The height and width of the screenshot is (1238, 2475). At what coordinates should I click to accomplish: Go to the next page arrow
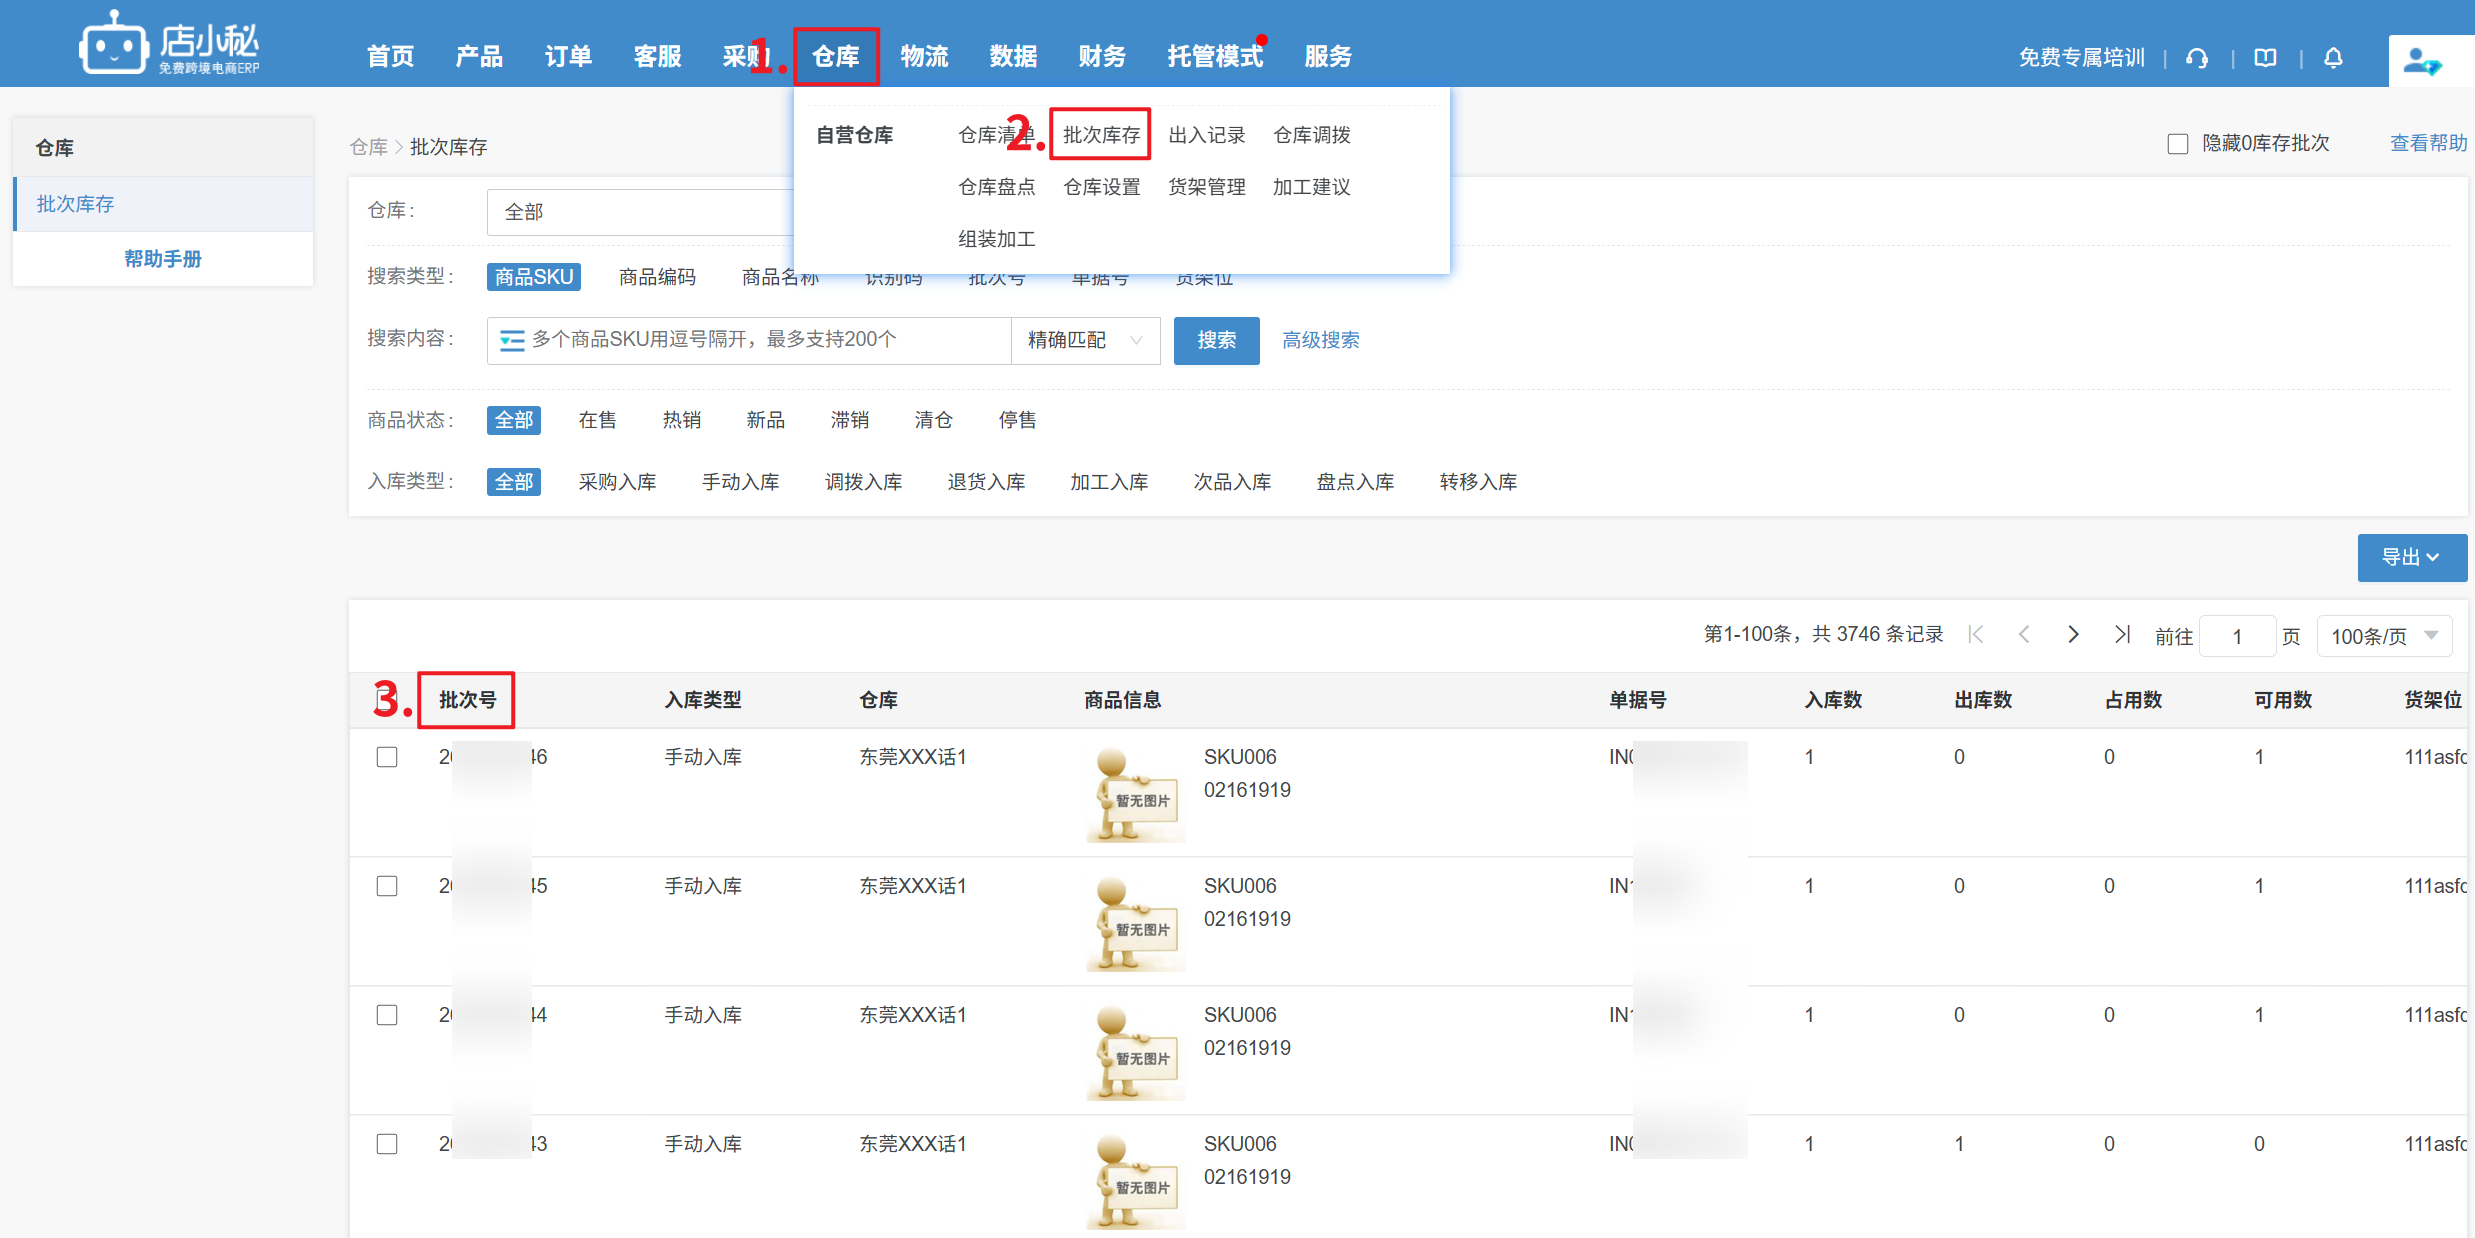[2073, 635]
